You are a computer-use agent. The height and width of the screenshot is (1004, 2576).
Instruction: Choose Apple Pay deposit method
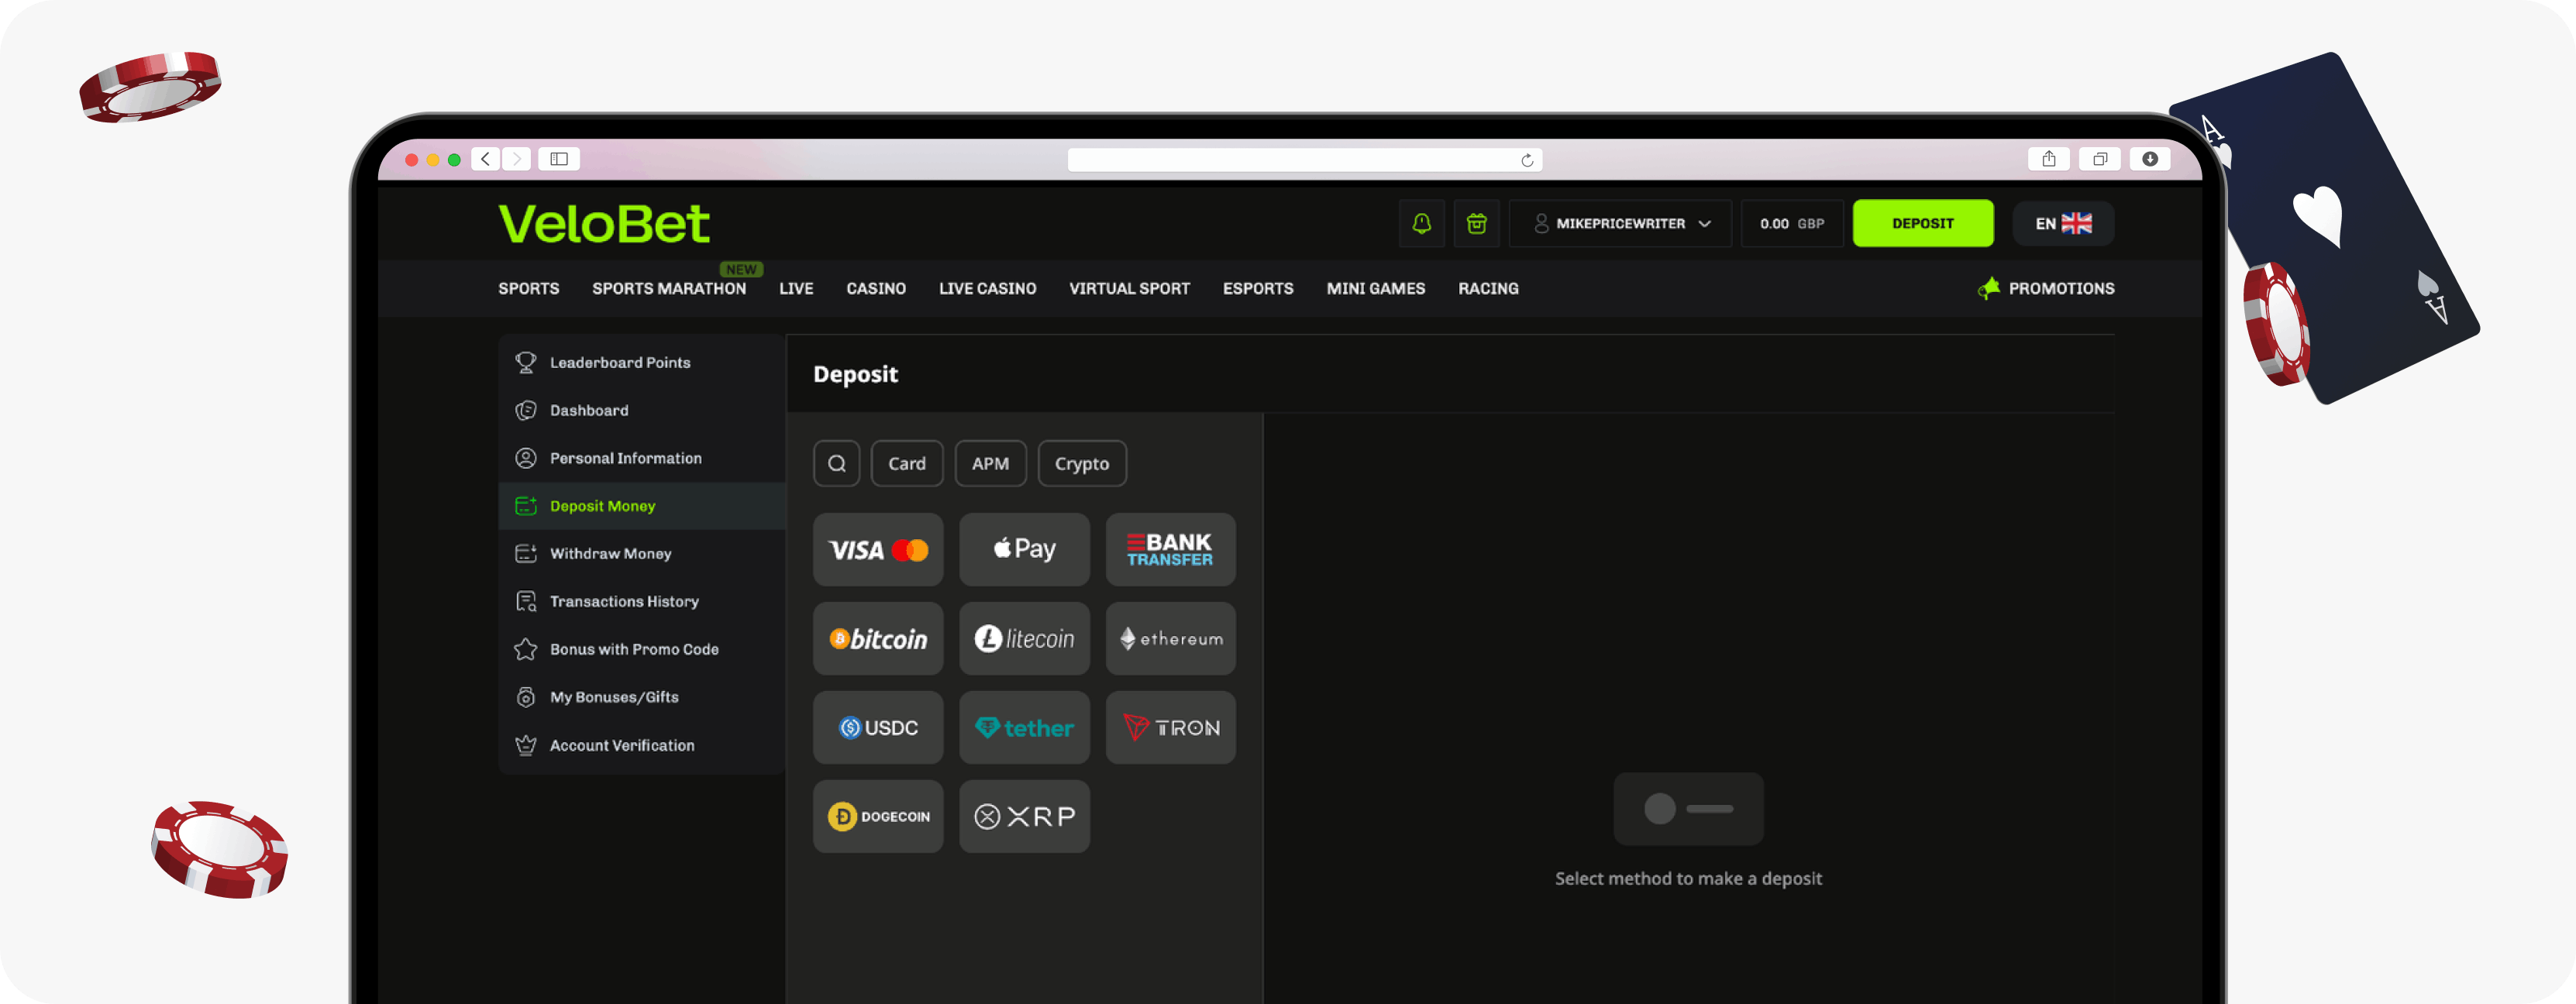tap(1024, 550)
